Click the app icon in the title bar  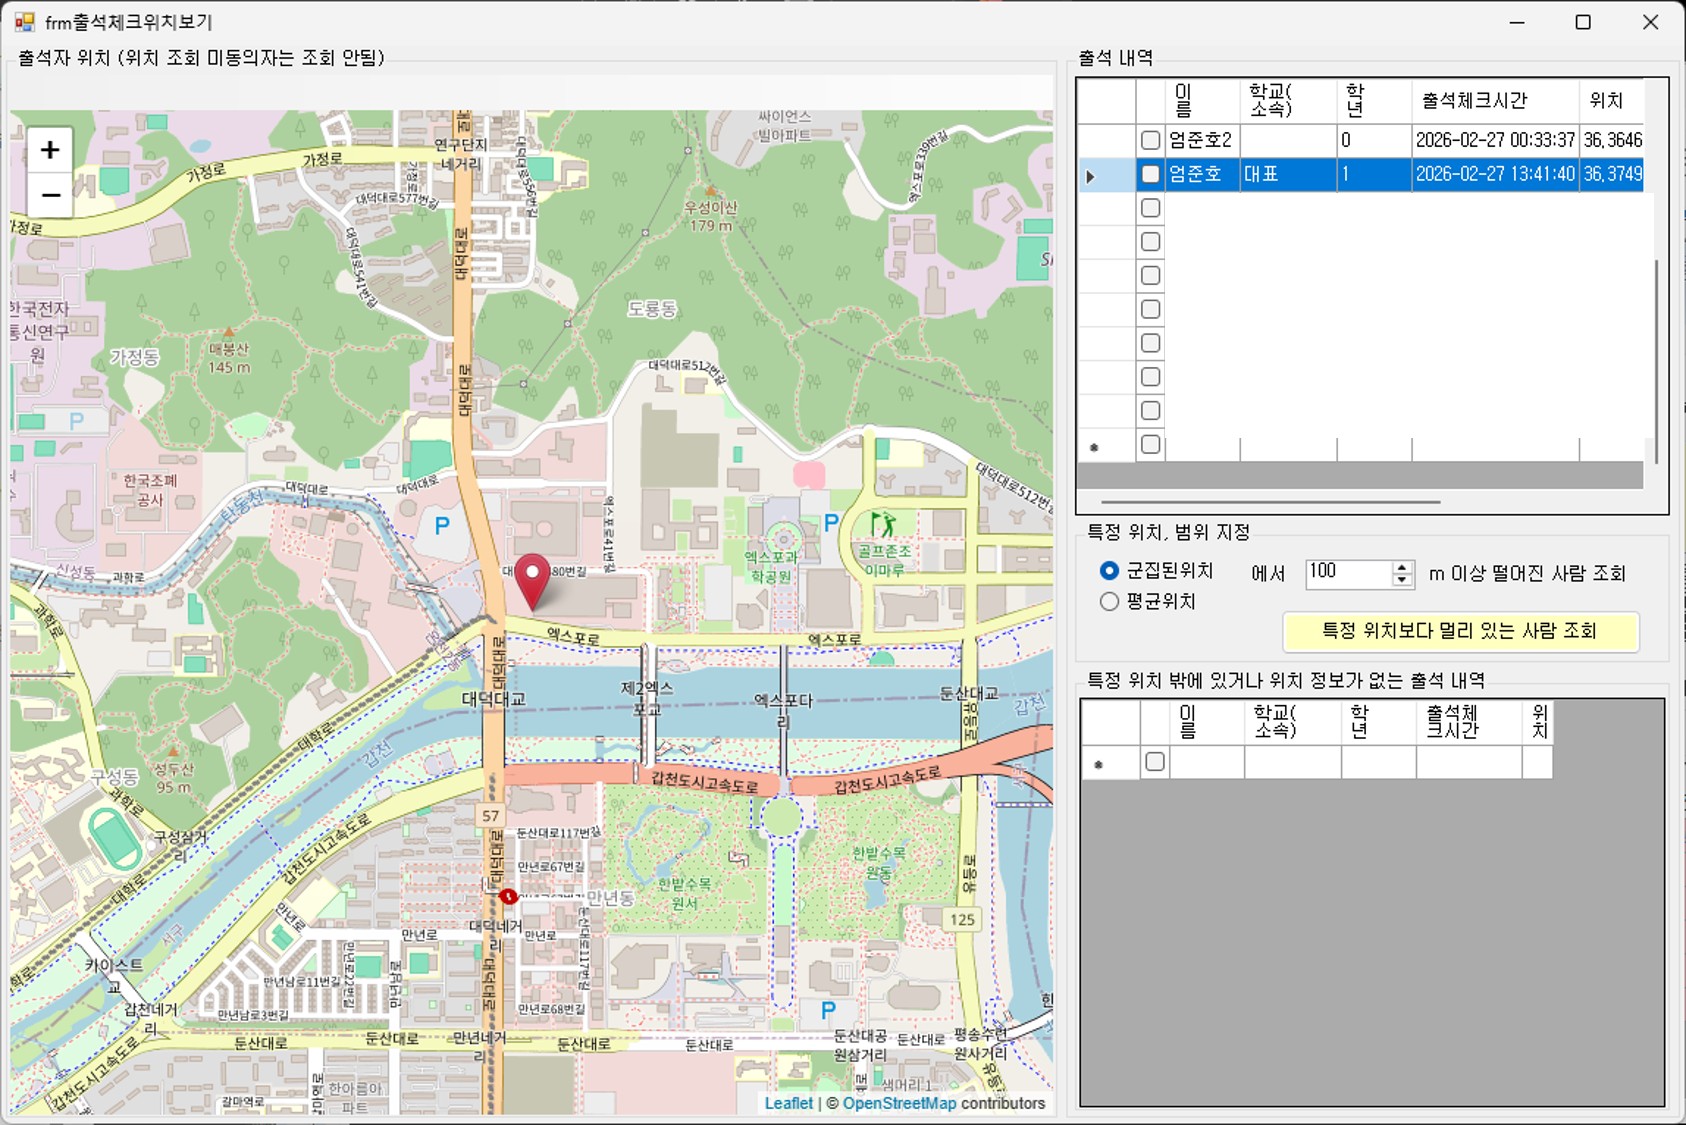24,22
